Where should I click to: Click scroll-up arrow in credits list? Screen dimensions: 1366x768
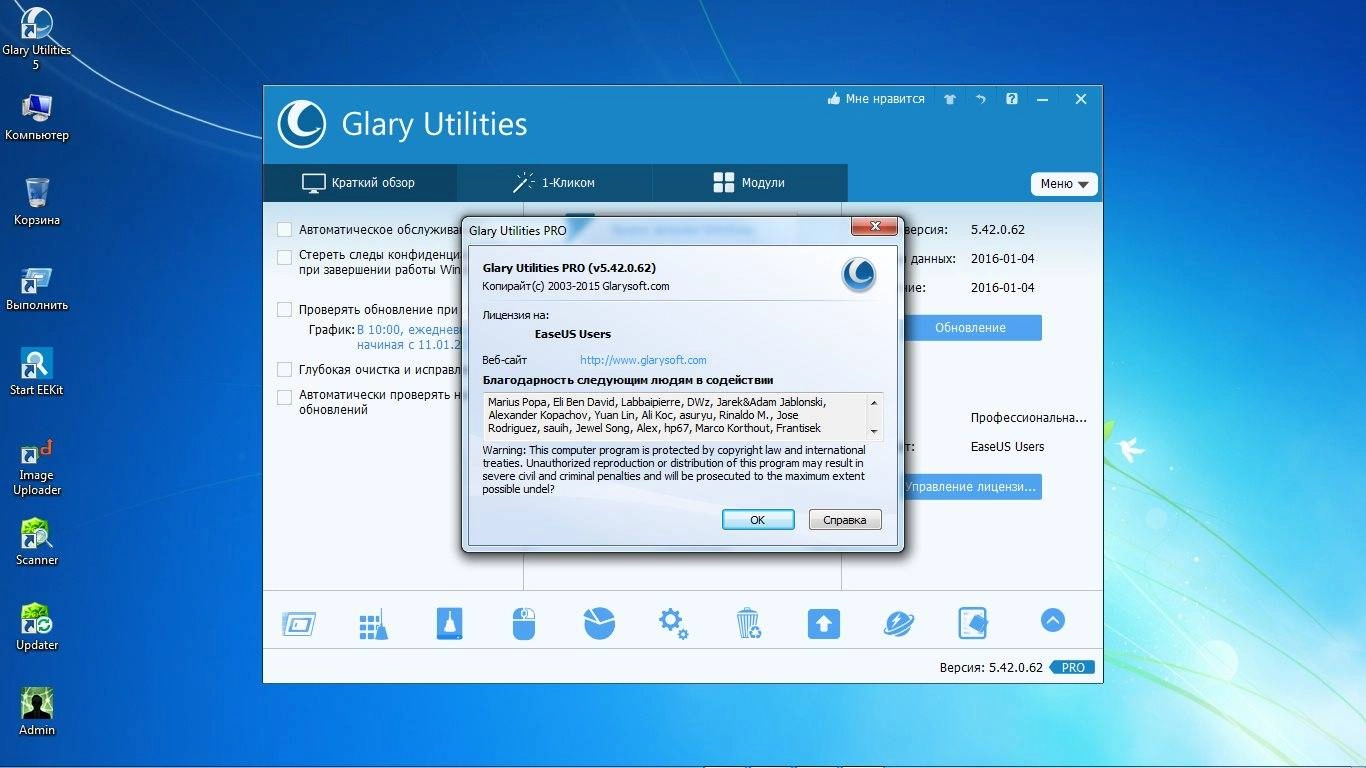pos(875,402)
